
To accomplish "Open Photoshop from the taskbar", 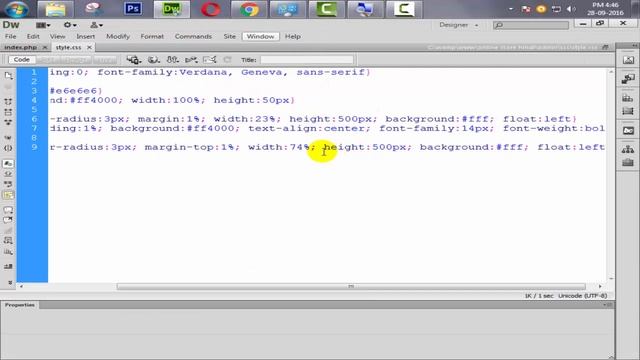I will [133, 9].
